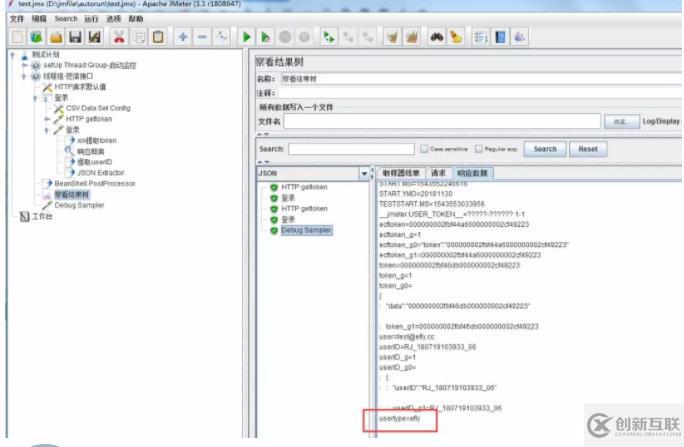This screenshot has height=447, width=684.
Task: Click the 注释 comments input field
Action: click(x=480, y=93)
